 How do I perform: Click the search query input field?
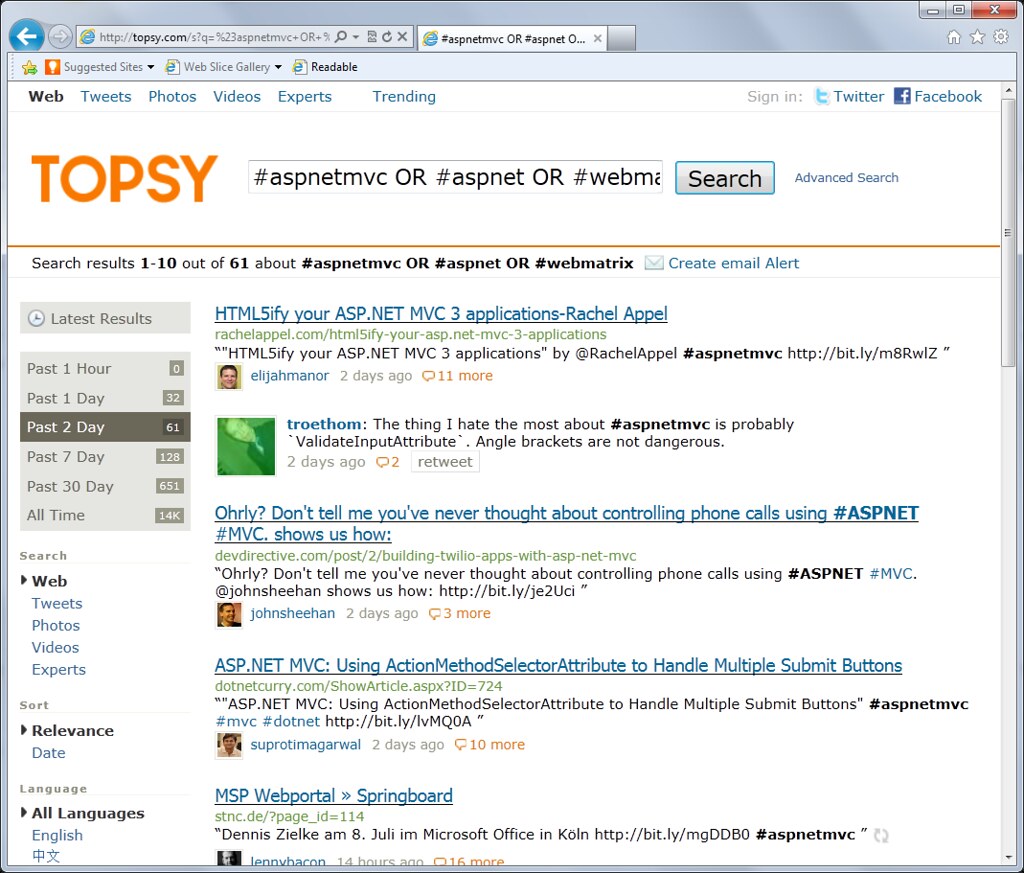[455, 177]
